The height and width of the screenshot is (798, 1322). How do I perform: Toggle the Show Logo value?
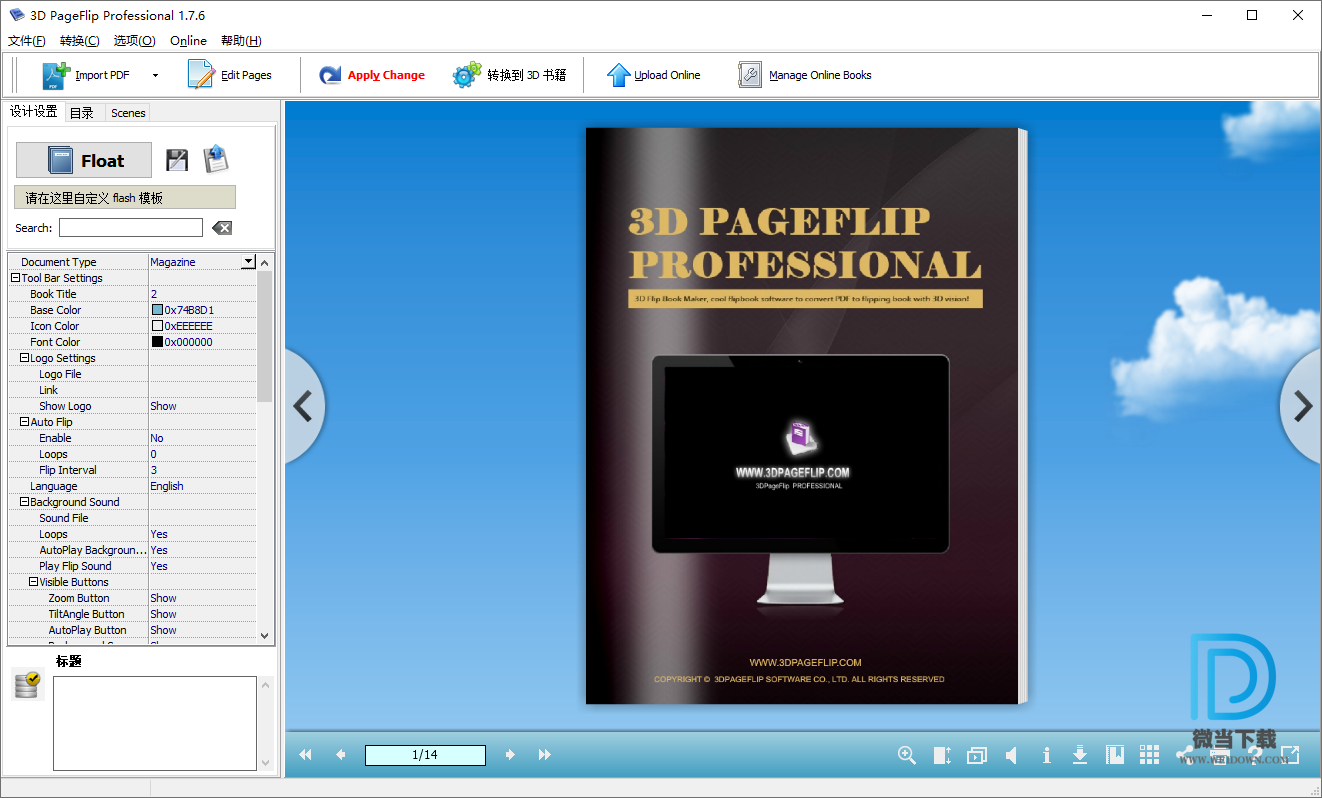[x=202, y=406]
